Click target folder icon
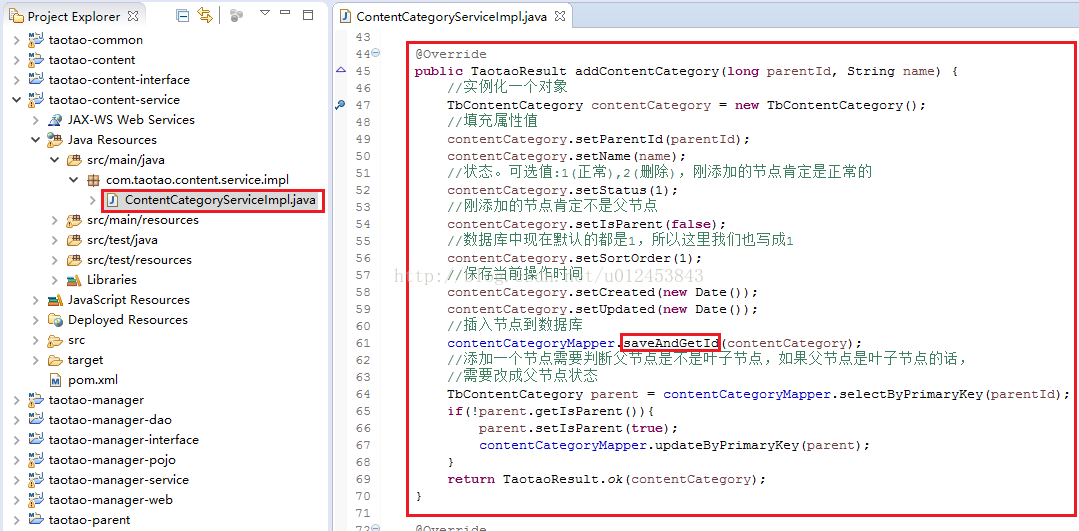The width and height of the screenshot is (1079, 531). pos(55,360)
